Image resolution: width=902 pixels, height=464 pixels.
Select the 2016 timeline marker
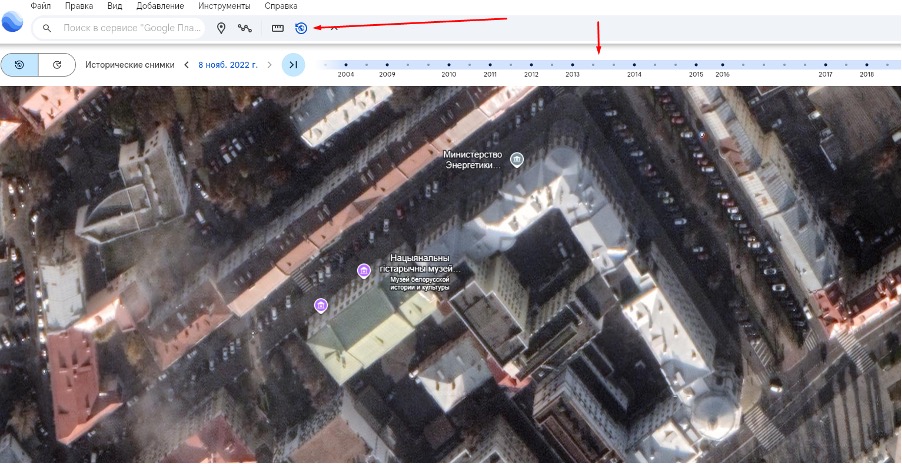click(x=723, y=65)
